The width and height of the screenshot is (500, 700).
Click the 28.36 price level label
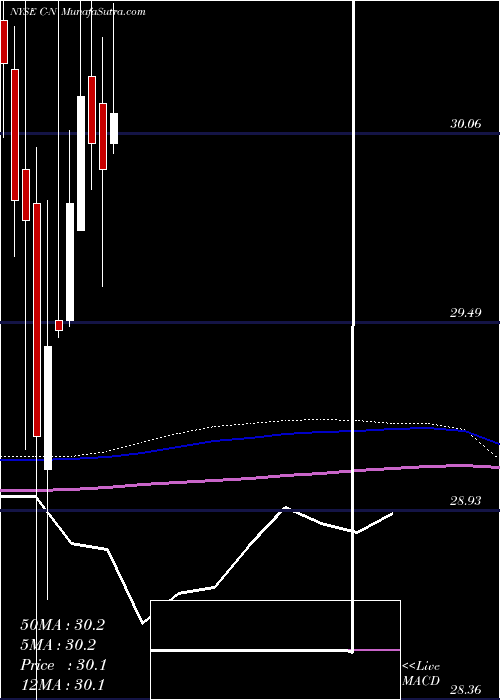pyautogui.click(x=465, y=690)
